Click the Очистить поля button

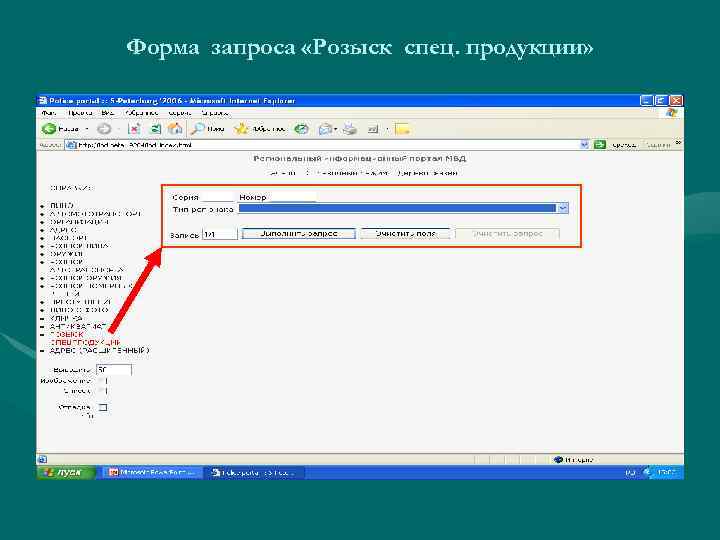tap(406, 234)
